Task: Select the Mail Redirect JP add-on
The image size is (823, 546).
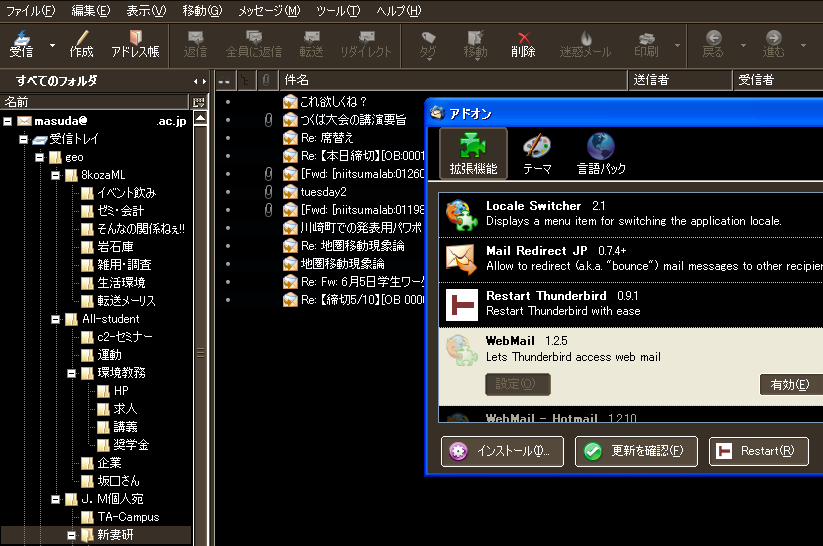Action: tap(631, 259)
